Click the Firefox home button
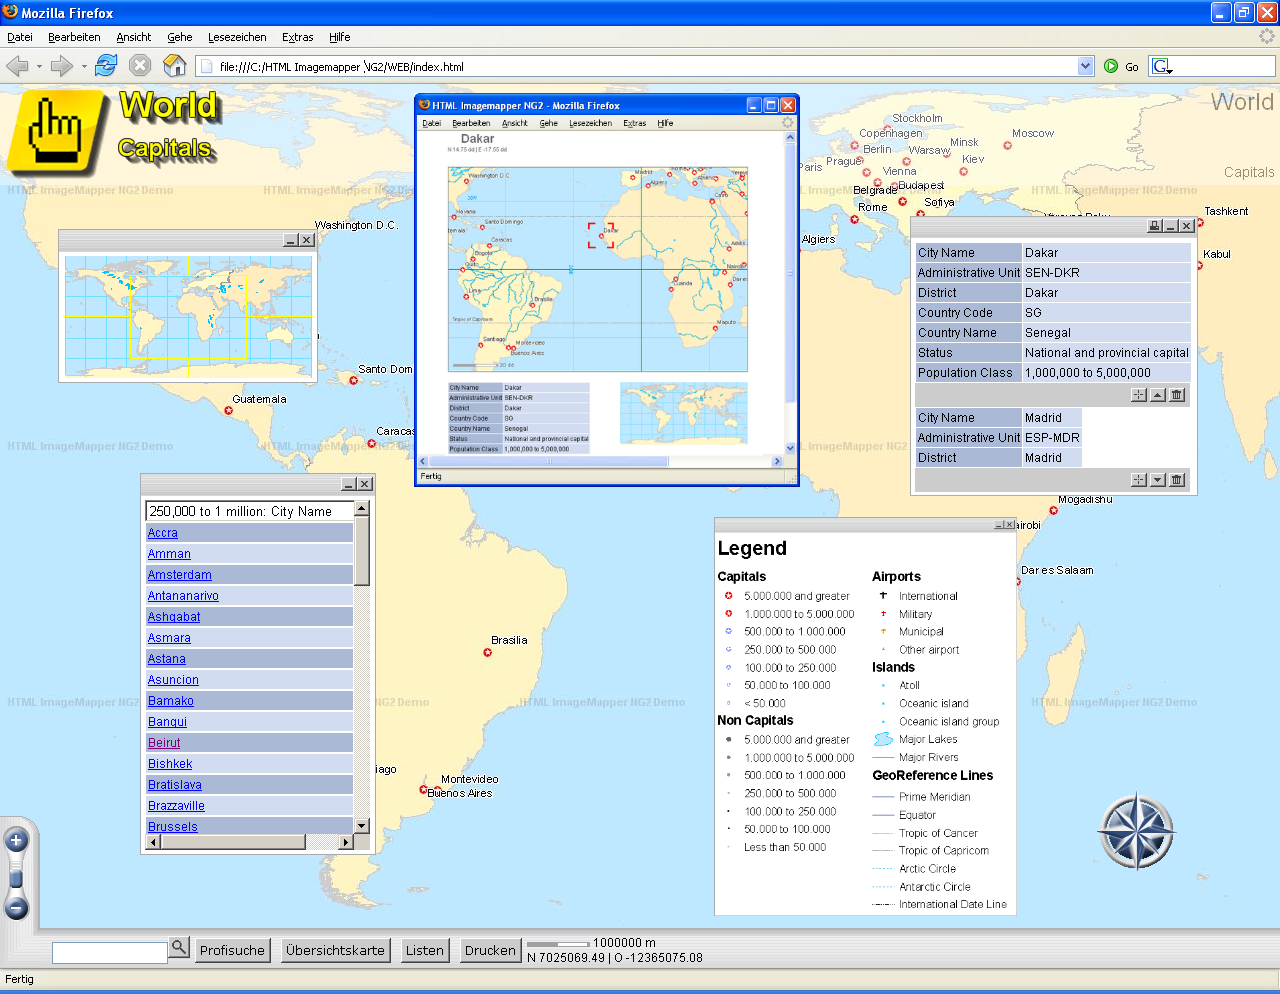 (x=175, y=66)
